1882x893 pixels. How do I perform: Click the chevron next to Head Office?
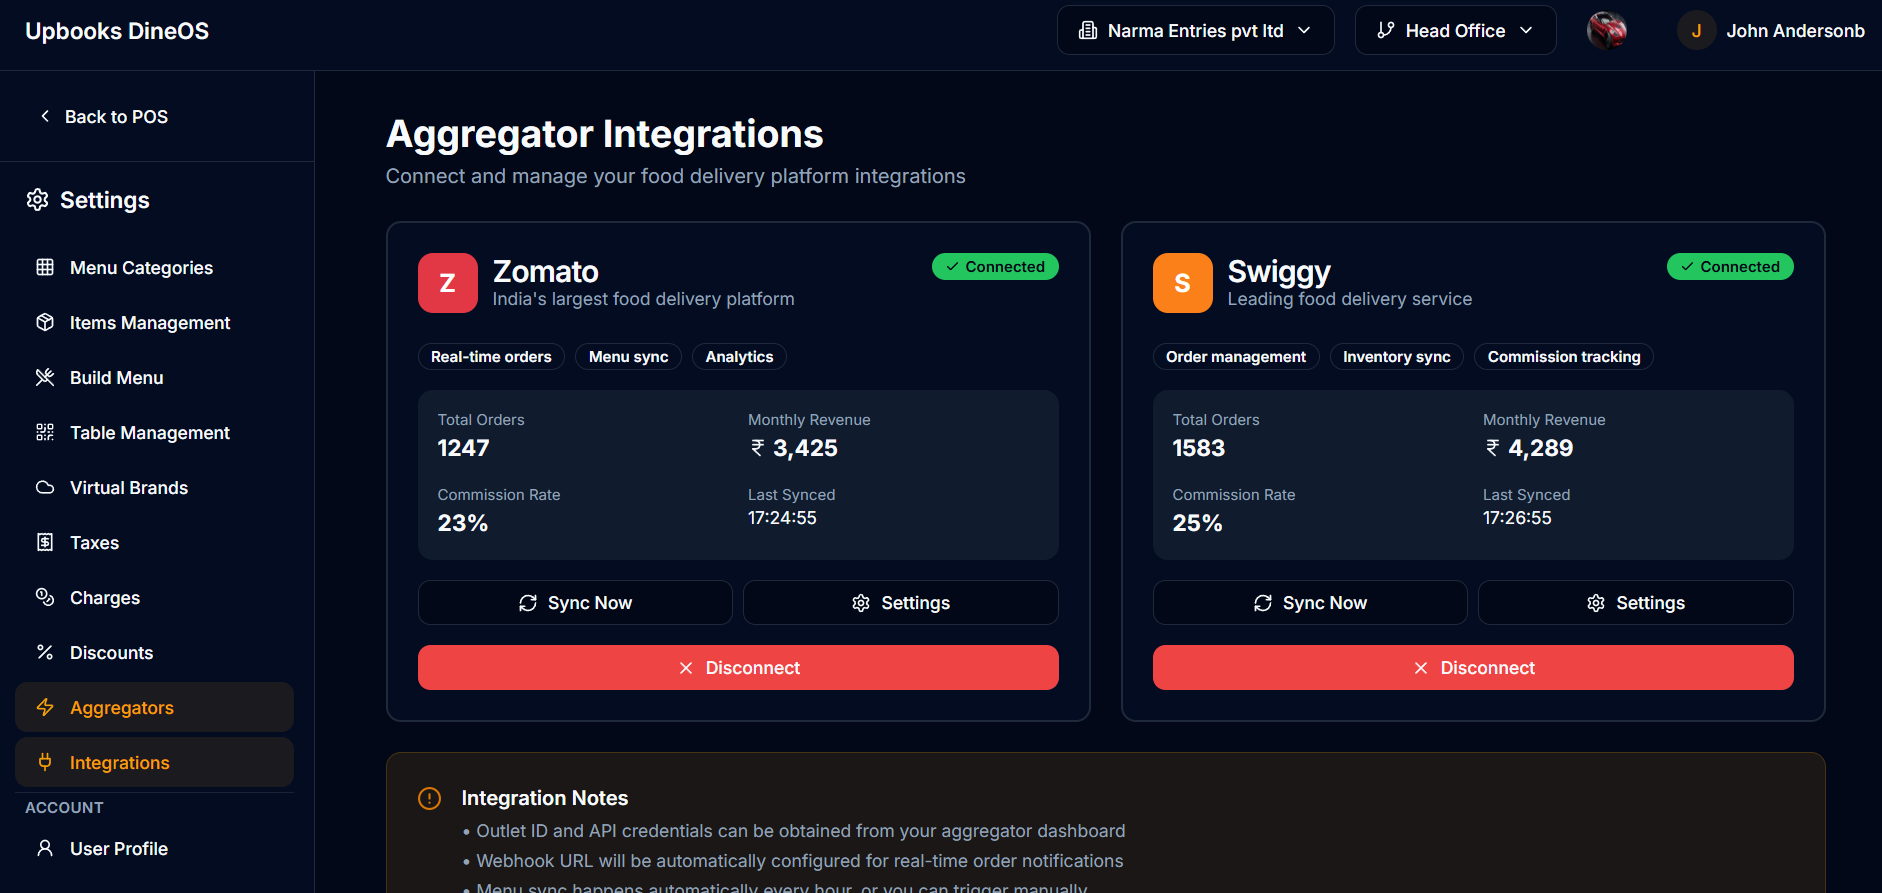[1526, 30]
